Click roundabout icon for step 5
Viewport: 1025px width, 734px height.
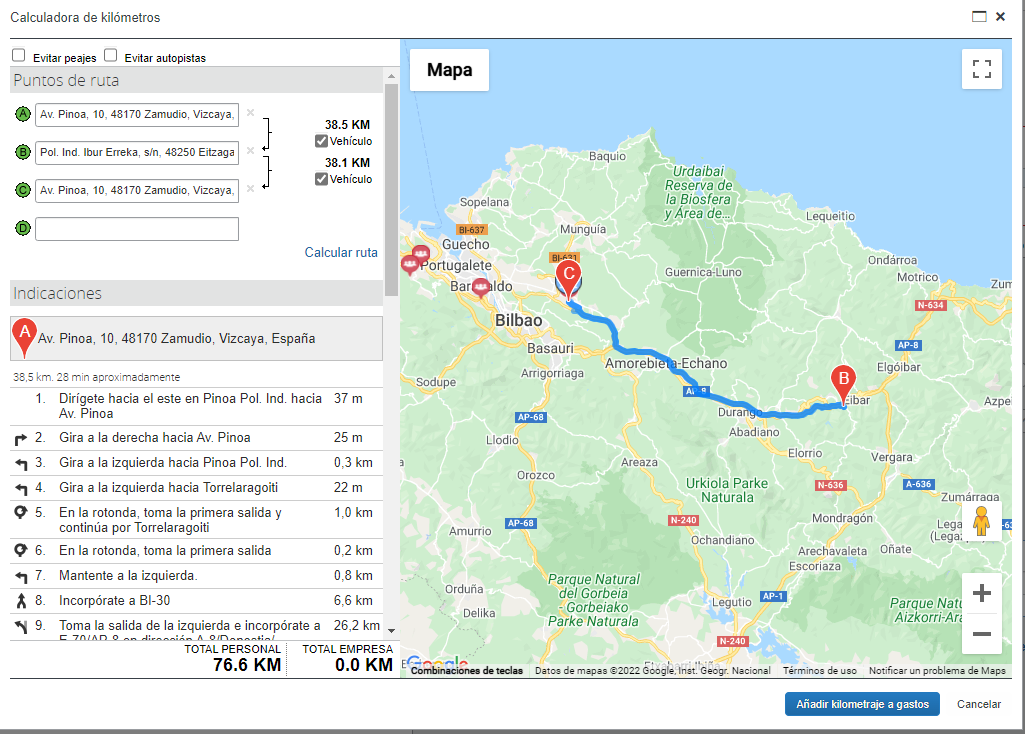click(x=21, y=512)
